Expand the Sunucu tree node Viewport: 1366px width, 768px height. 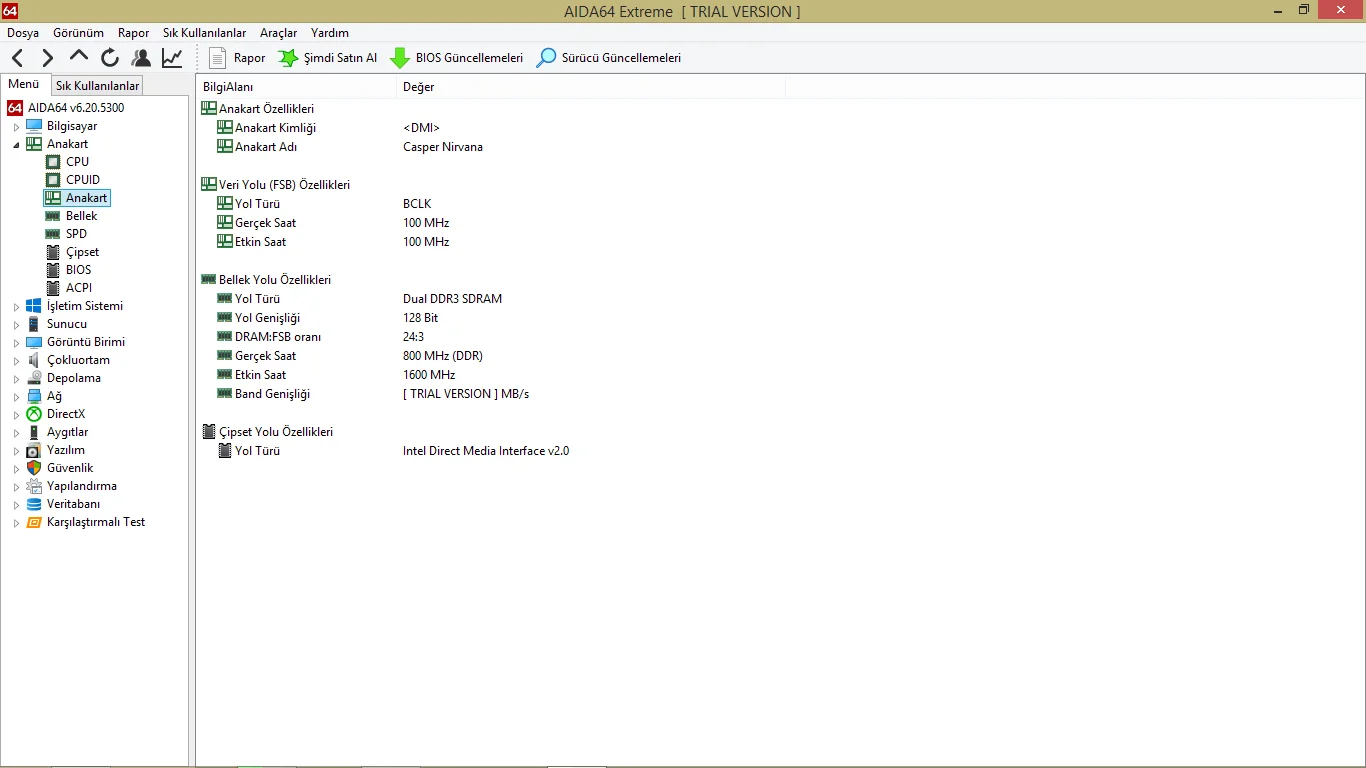coord(17,325)
